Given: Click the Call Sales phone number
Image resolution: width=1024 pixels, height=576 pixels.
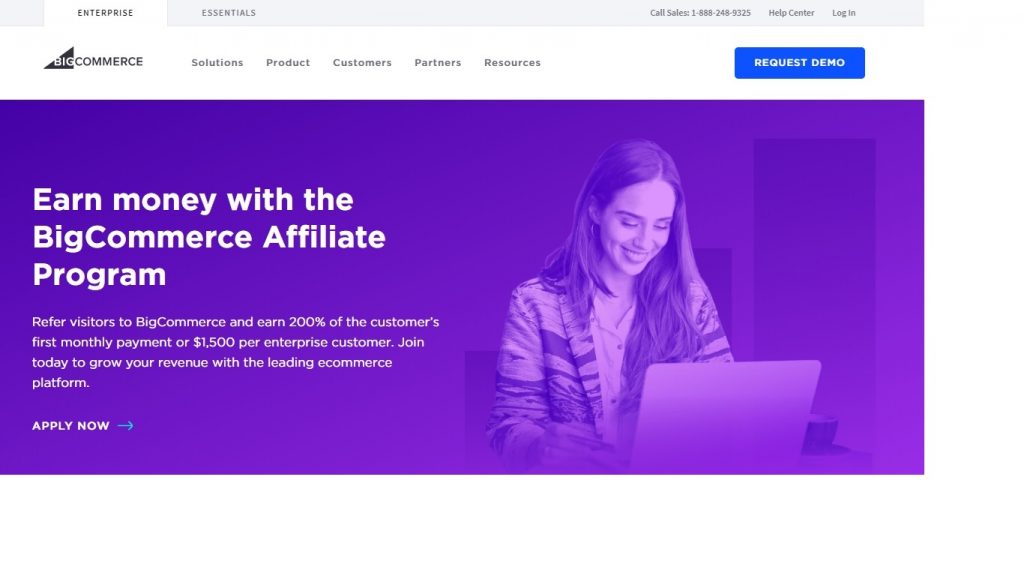Looking at the screenshot, I should click(700, 13).
